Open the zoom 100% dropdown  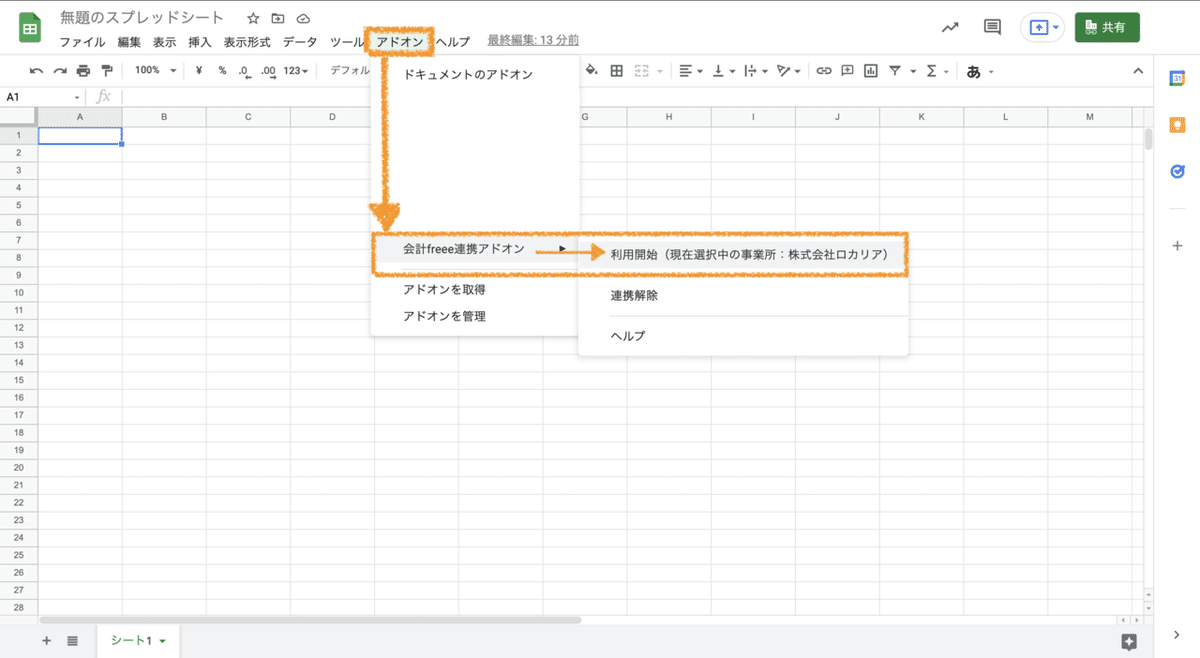click(x=155, y=71)
